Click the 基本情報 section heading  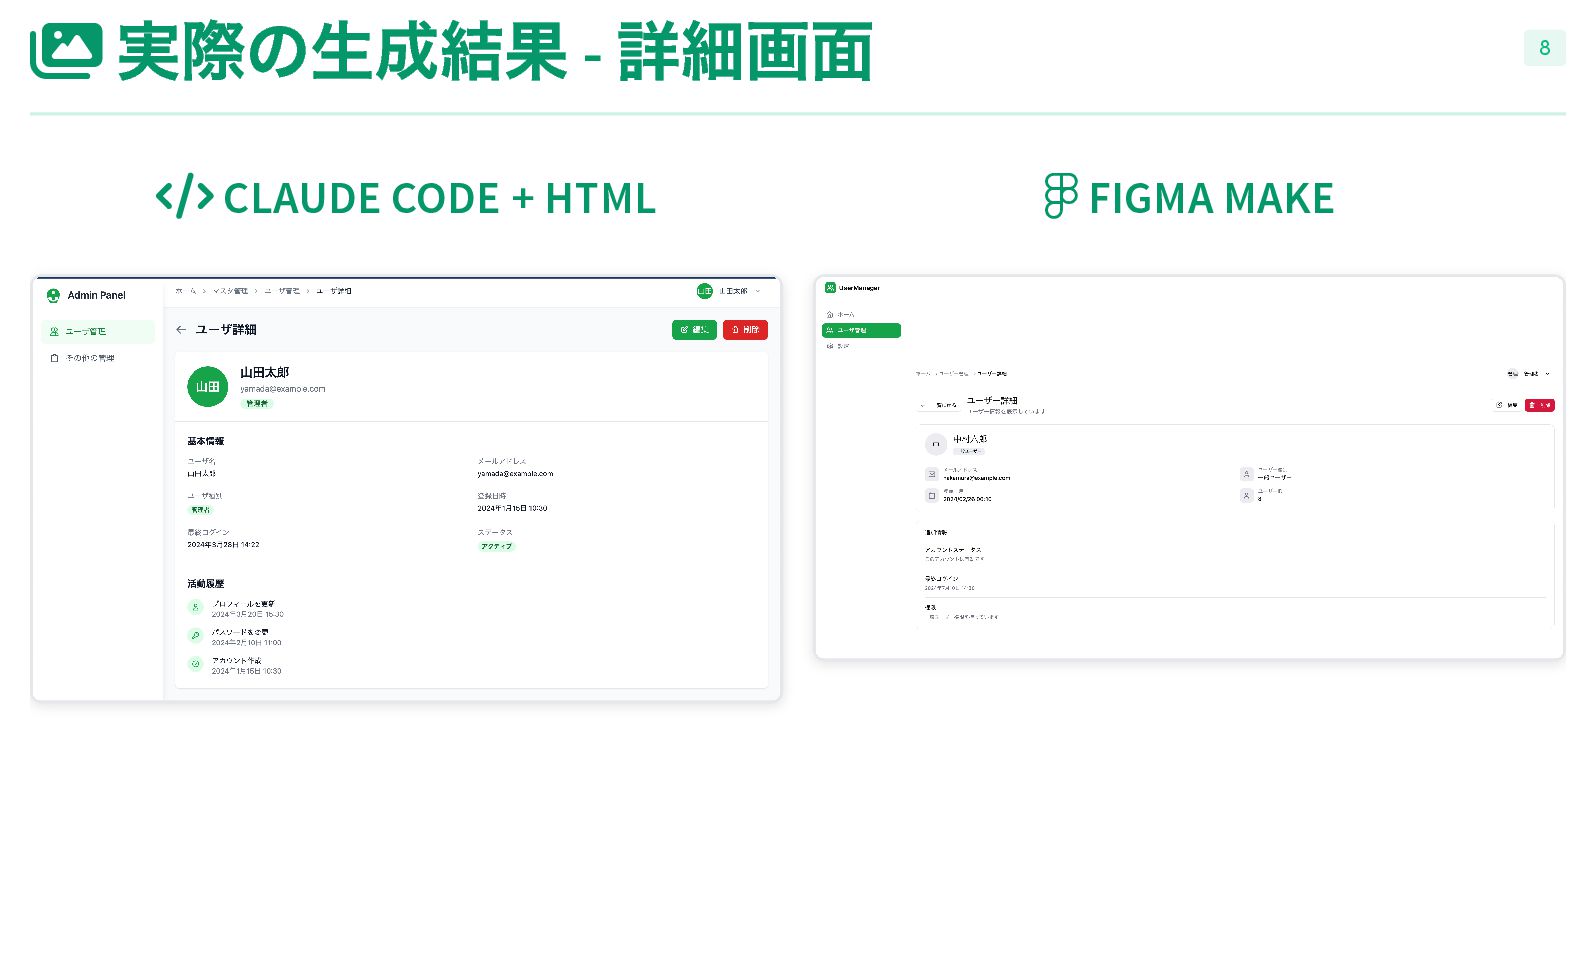[x=206, y=441]
